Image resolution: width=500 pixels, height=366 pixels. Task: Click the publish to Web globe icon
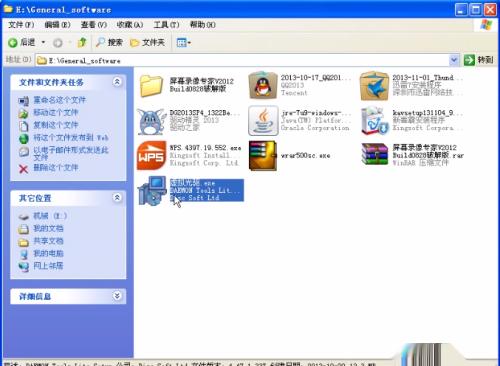(x=24, y=138)
